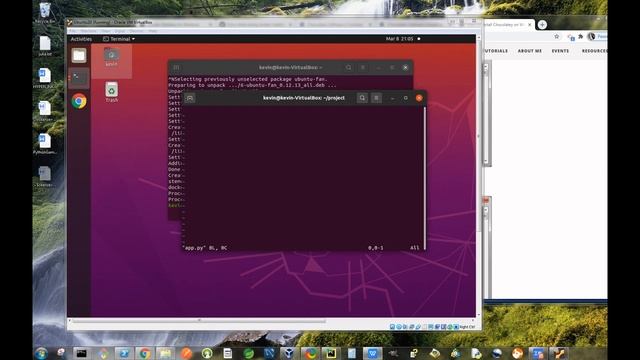Open Files from the Ubuntu dock
This screenshot has width=640, height=360.
79,56
